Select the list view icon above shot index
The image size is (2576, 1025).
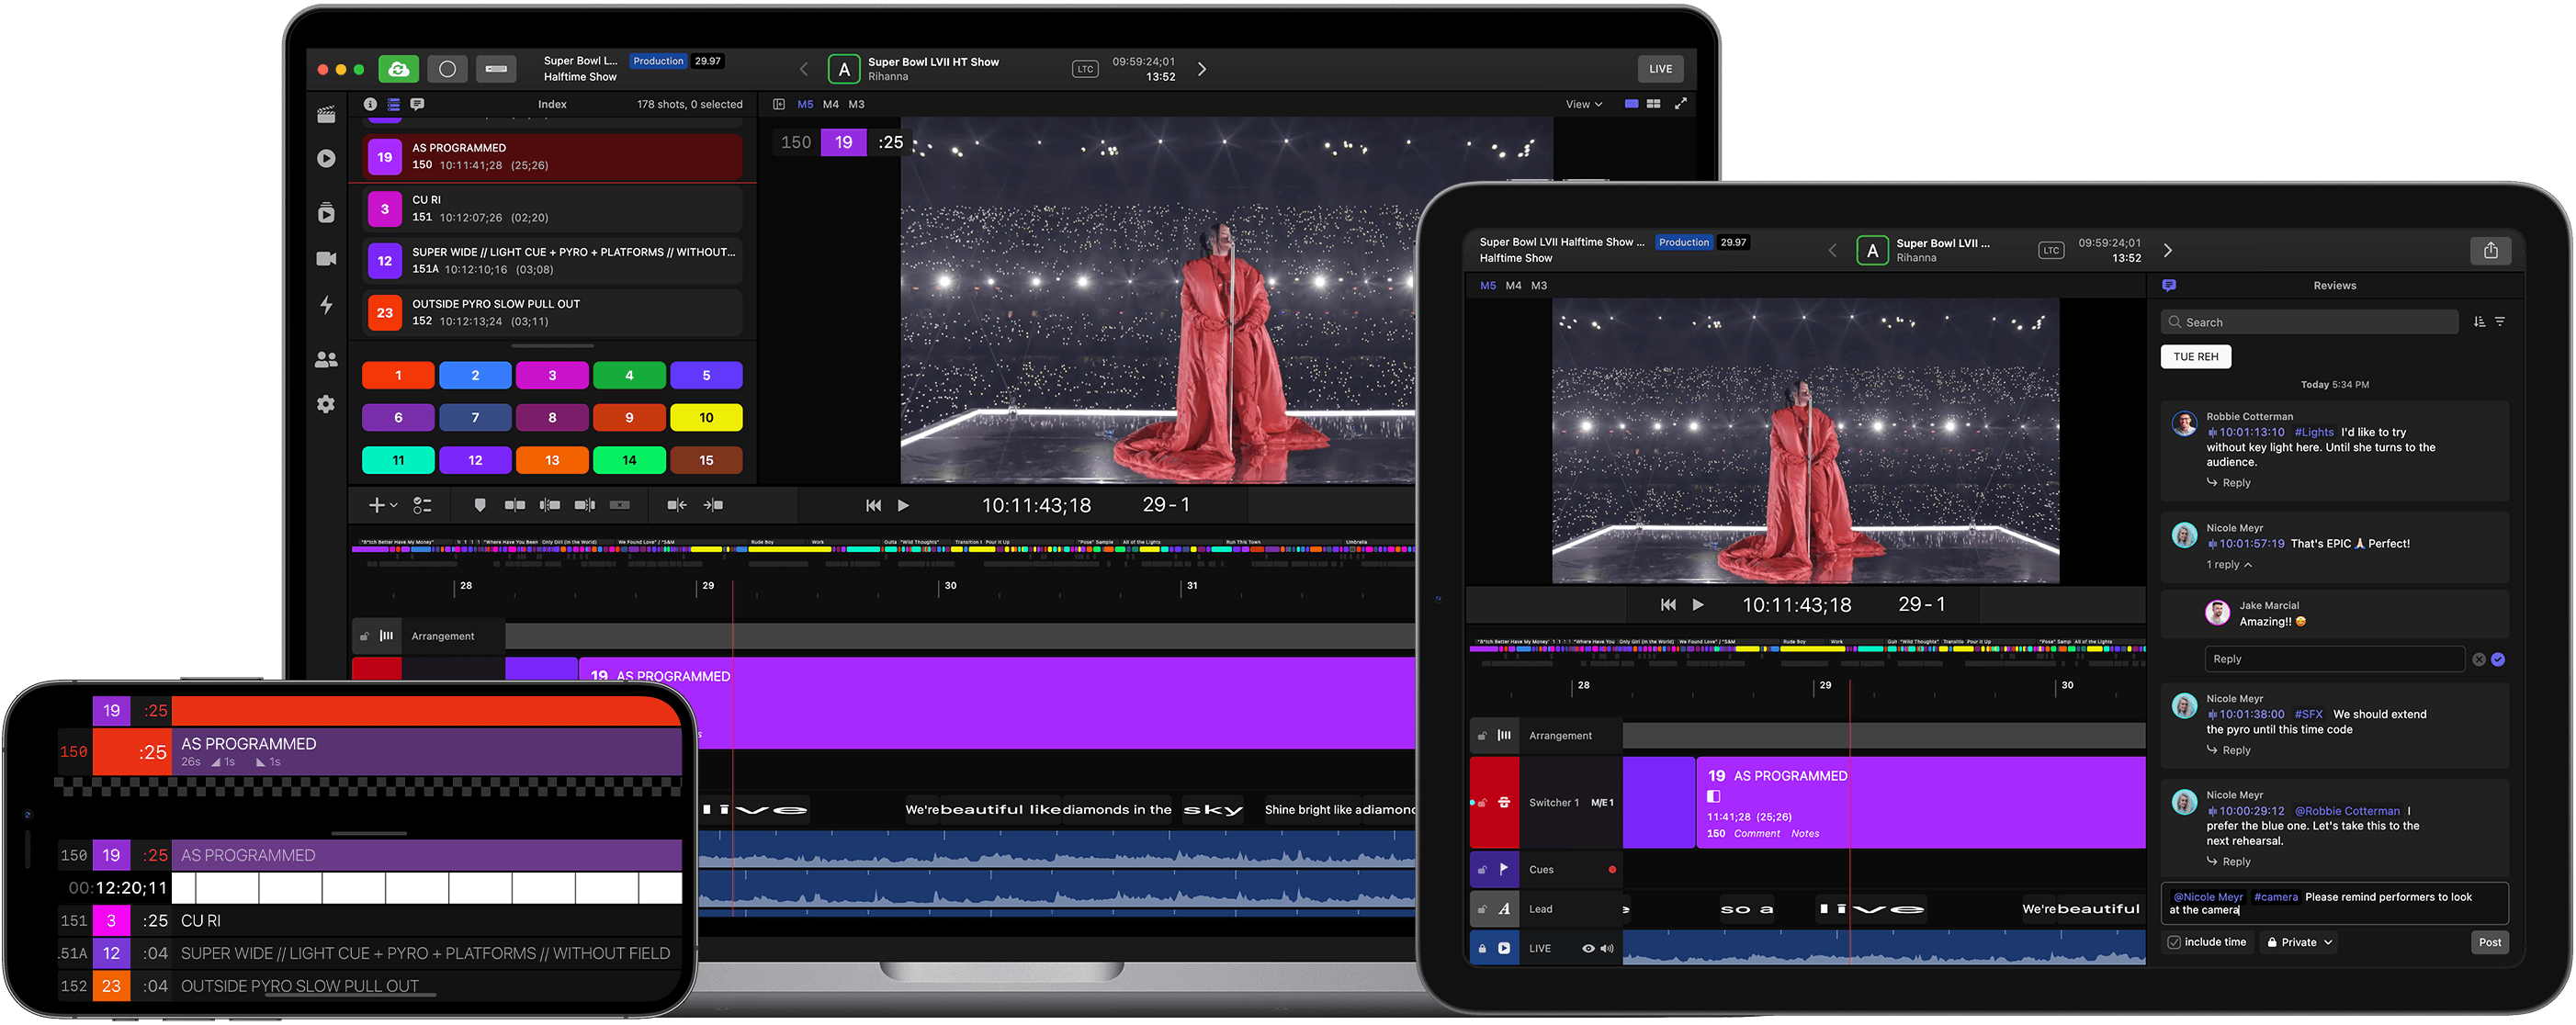(x=394, y=104)
